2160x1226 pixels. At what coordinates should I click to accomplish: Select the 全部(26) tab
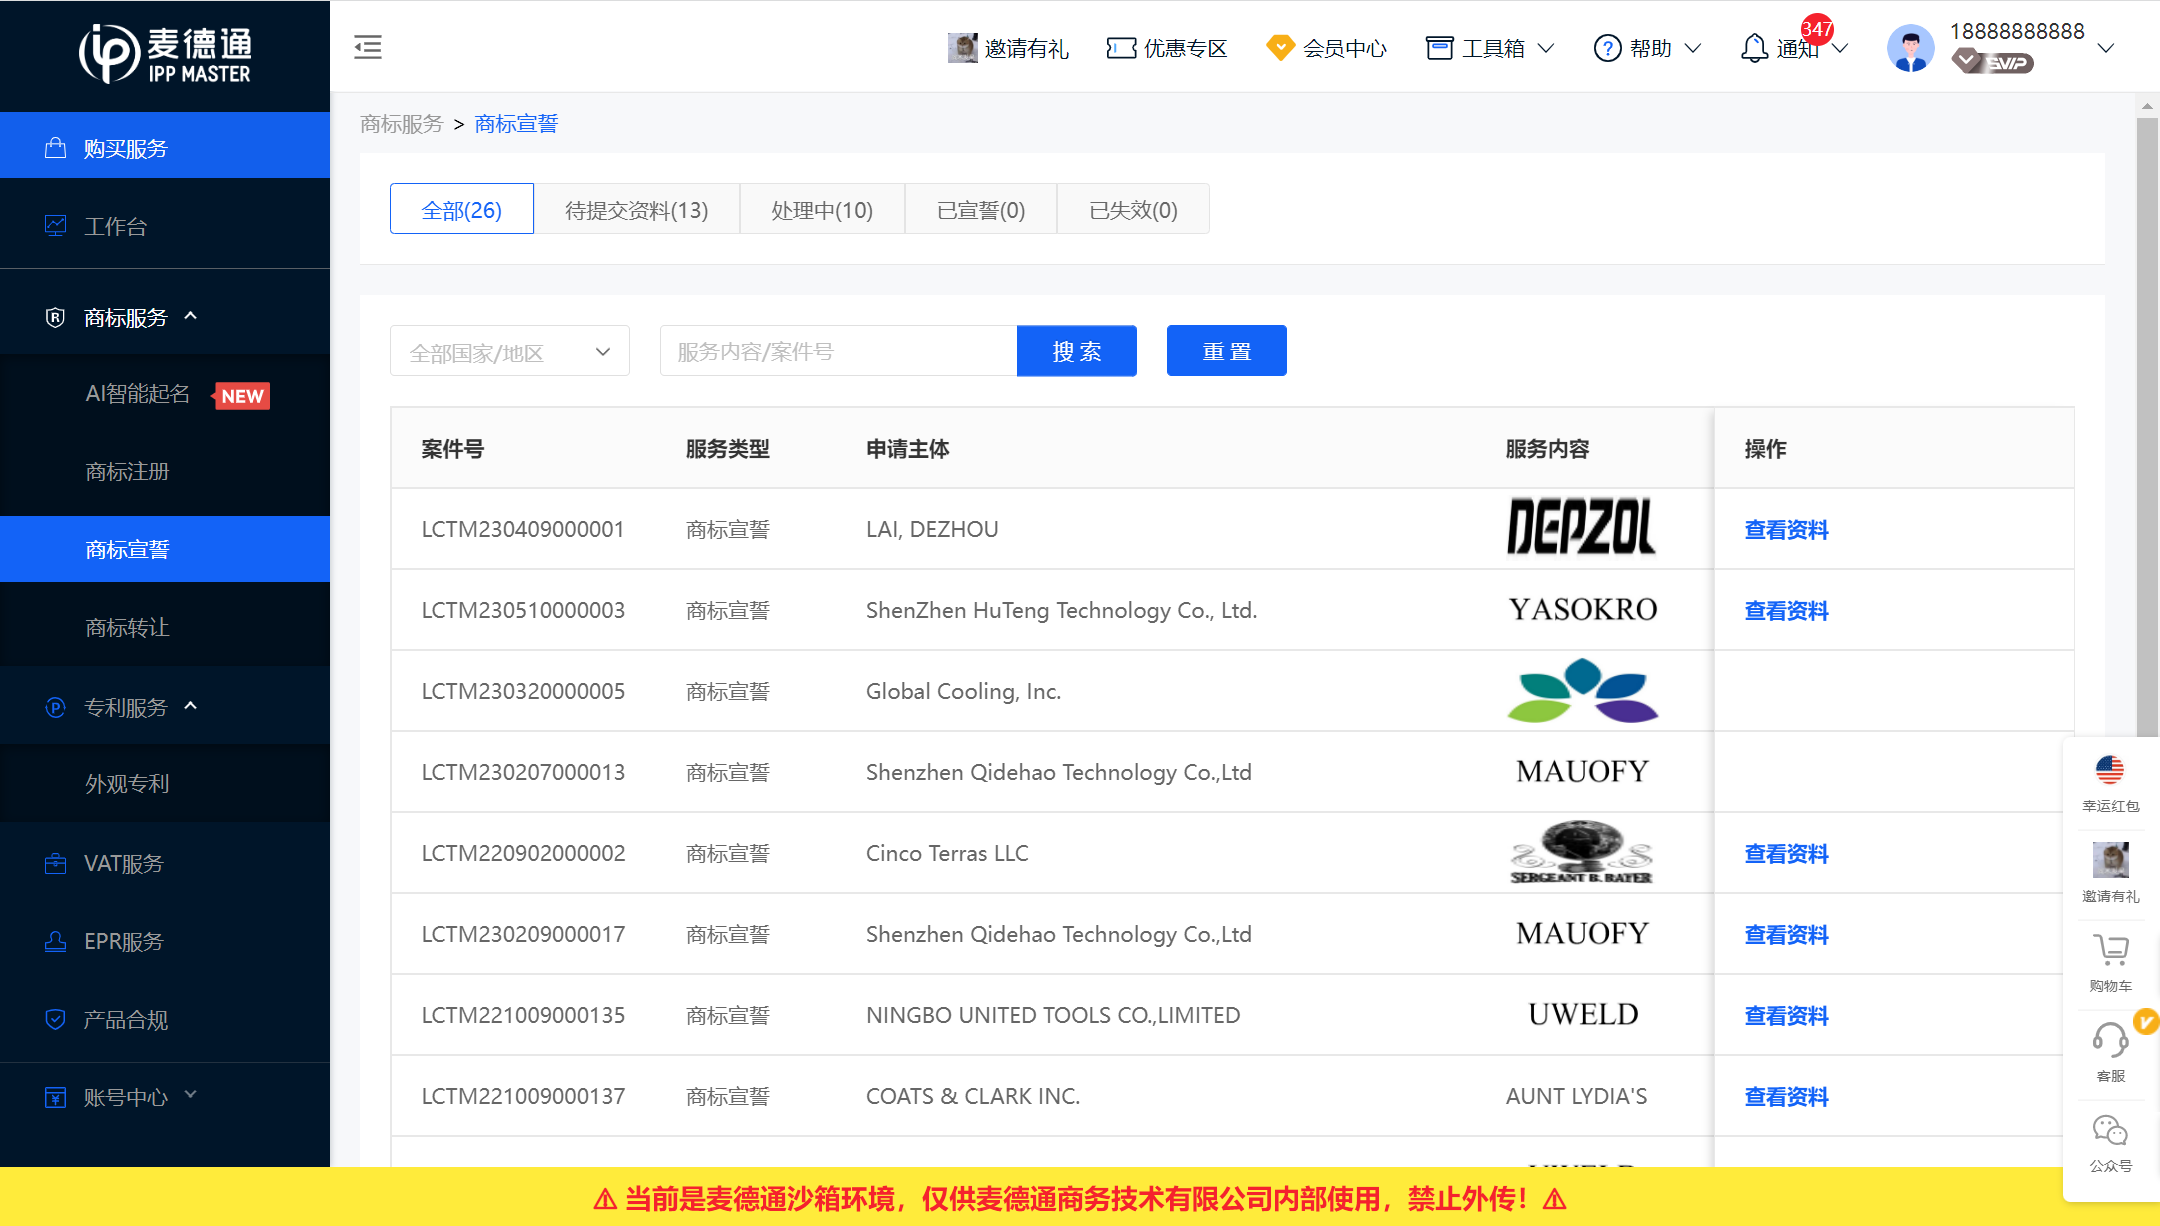point(462,209)
